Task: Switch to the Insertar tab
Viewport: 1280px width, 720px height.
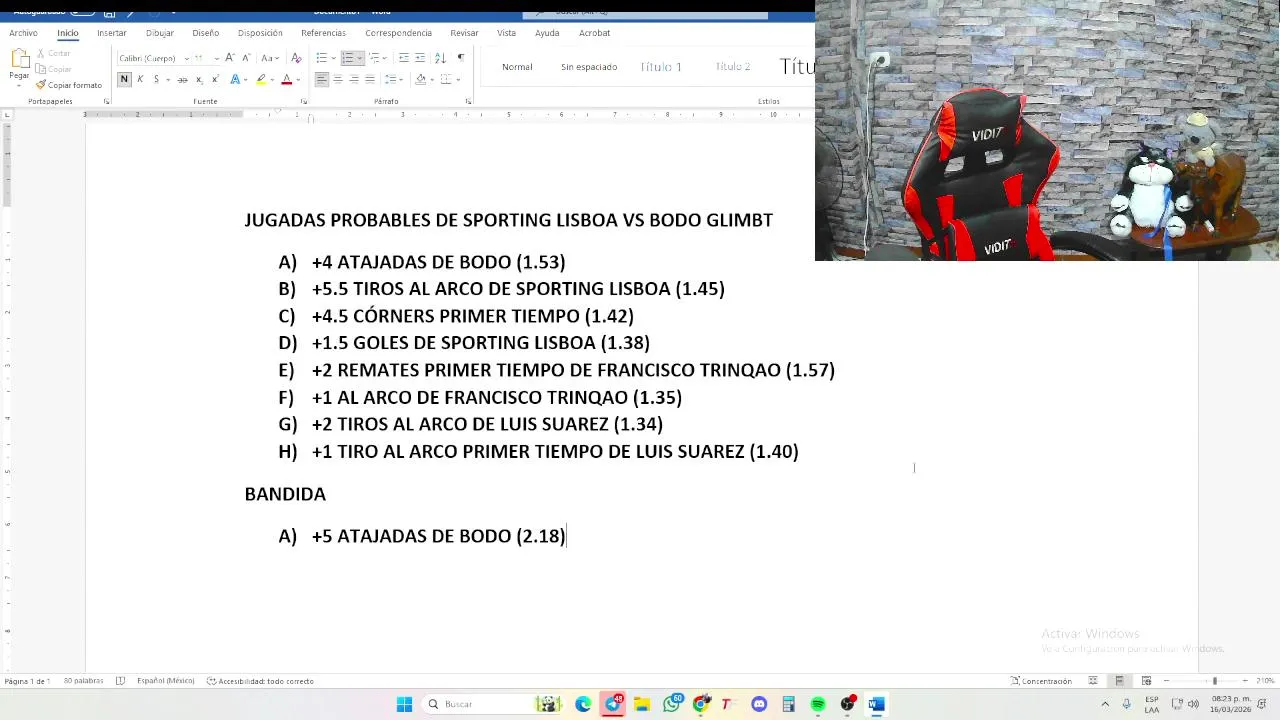Action: tap(112, 33)
